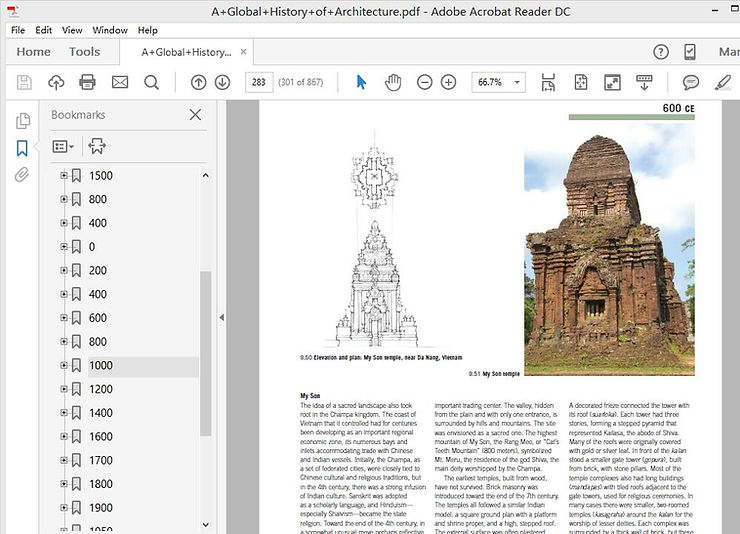Expand the 200 bookmark node
This screenshot has height=534, width=740.
[x=64, y=270]
